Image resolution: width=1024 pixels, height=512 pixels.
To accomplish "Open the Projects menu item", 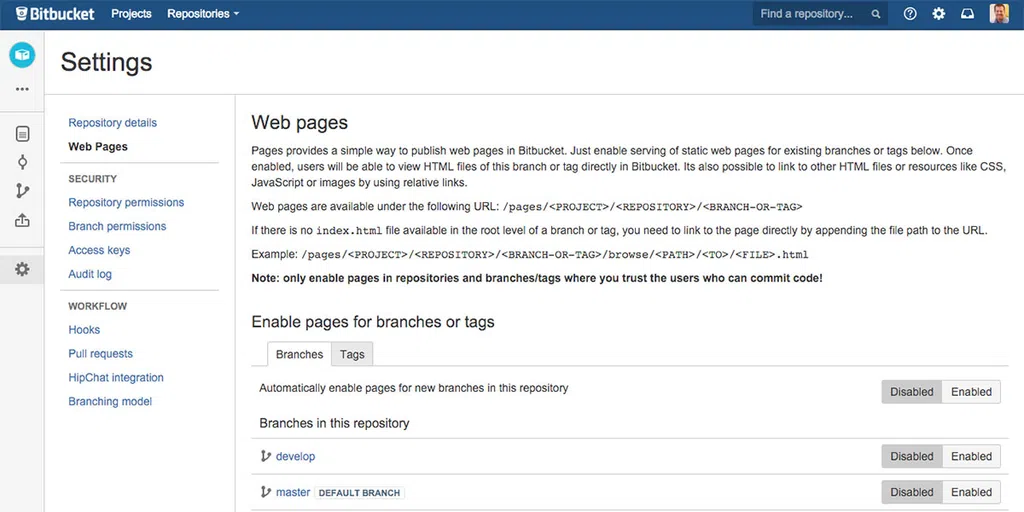I will 131,14.
